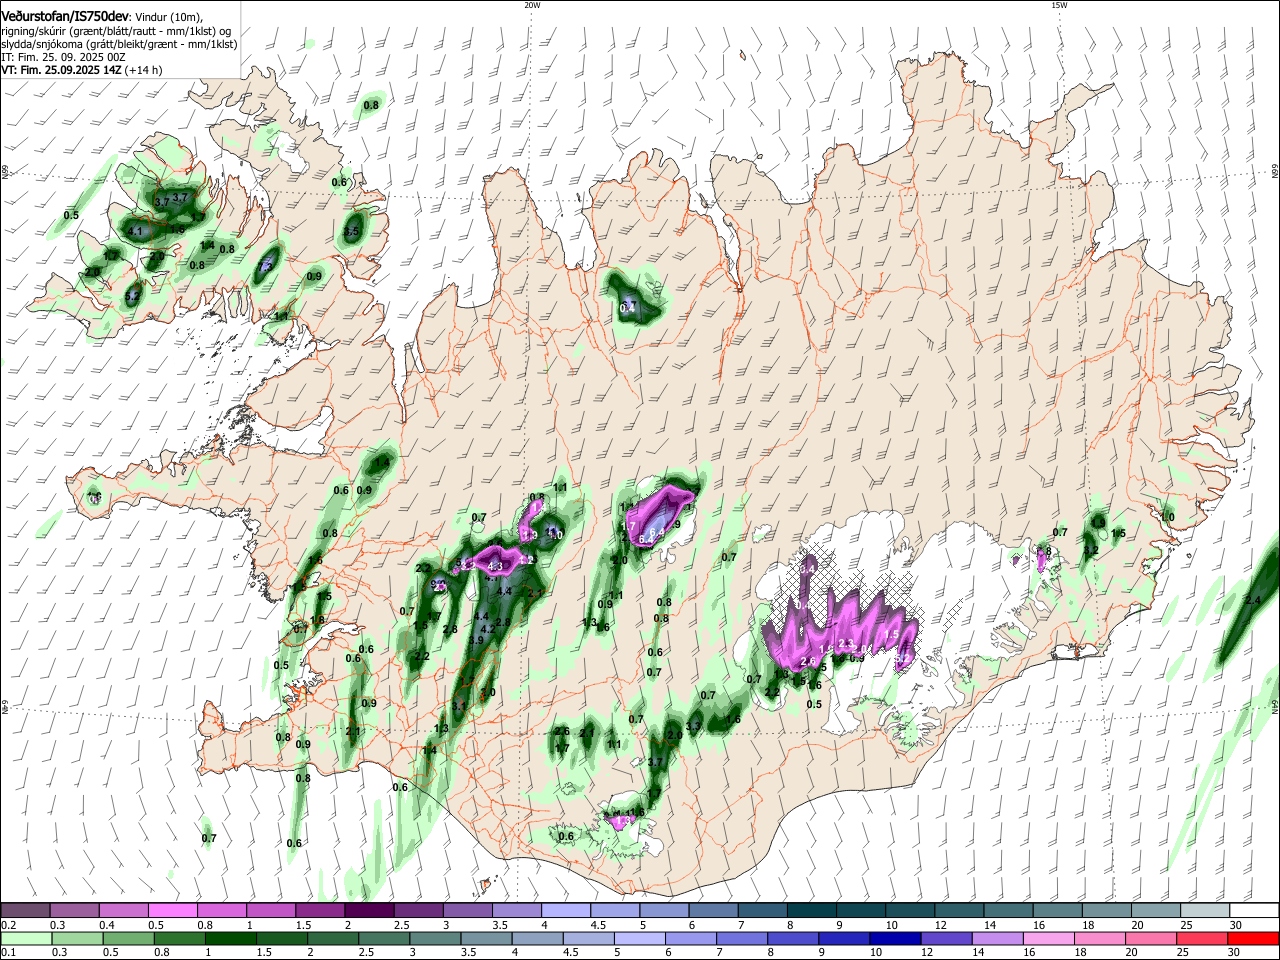Click the dark navy blue swatch in the rain legend
The width and height of the screenshot is (1280, 960).
(x=894, y=938)
